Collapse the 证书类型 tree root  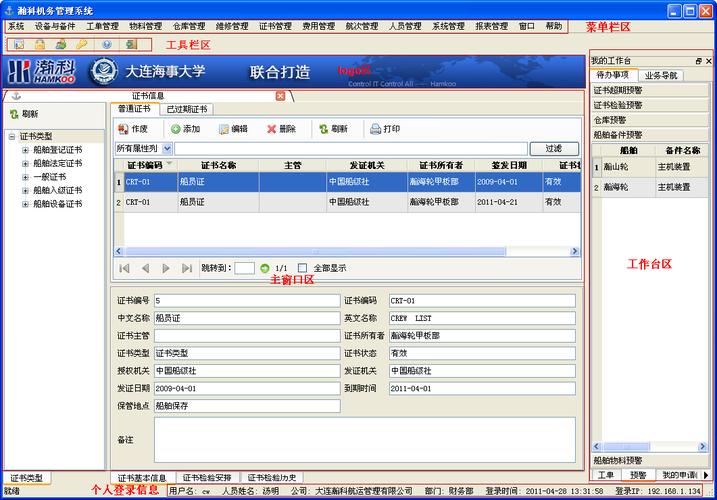coord(12,136)
